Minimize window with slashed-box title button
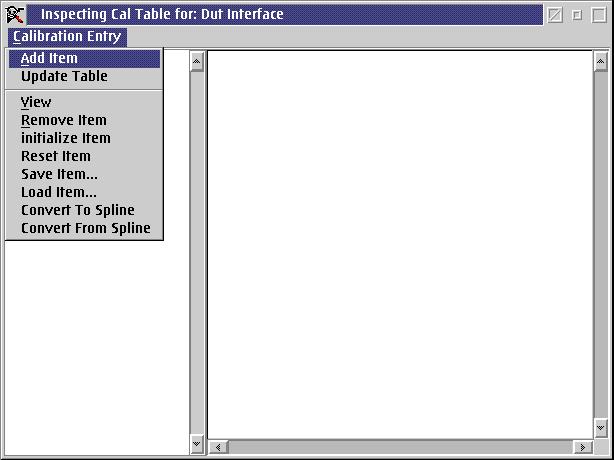This screenshot has width=614, height=460. click(554, 15)
